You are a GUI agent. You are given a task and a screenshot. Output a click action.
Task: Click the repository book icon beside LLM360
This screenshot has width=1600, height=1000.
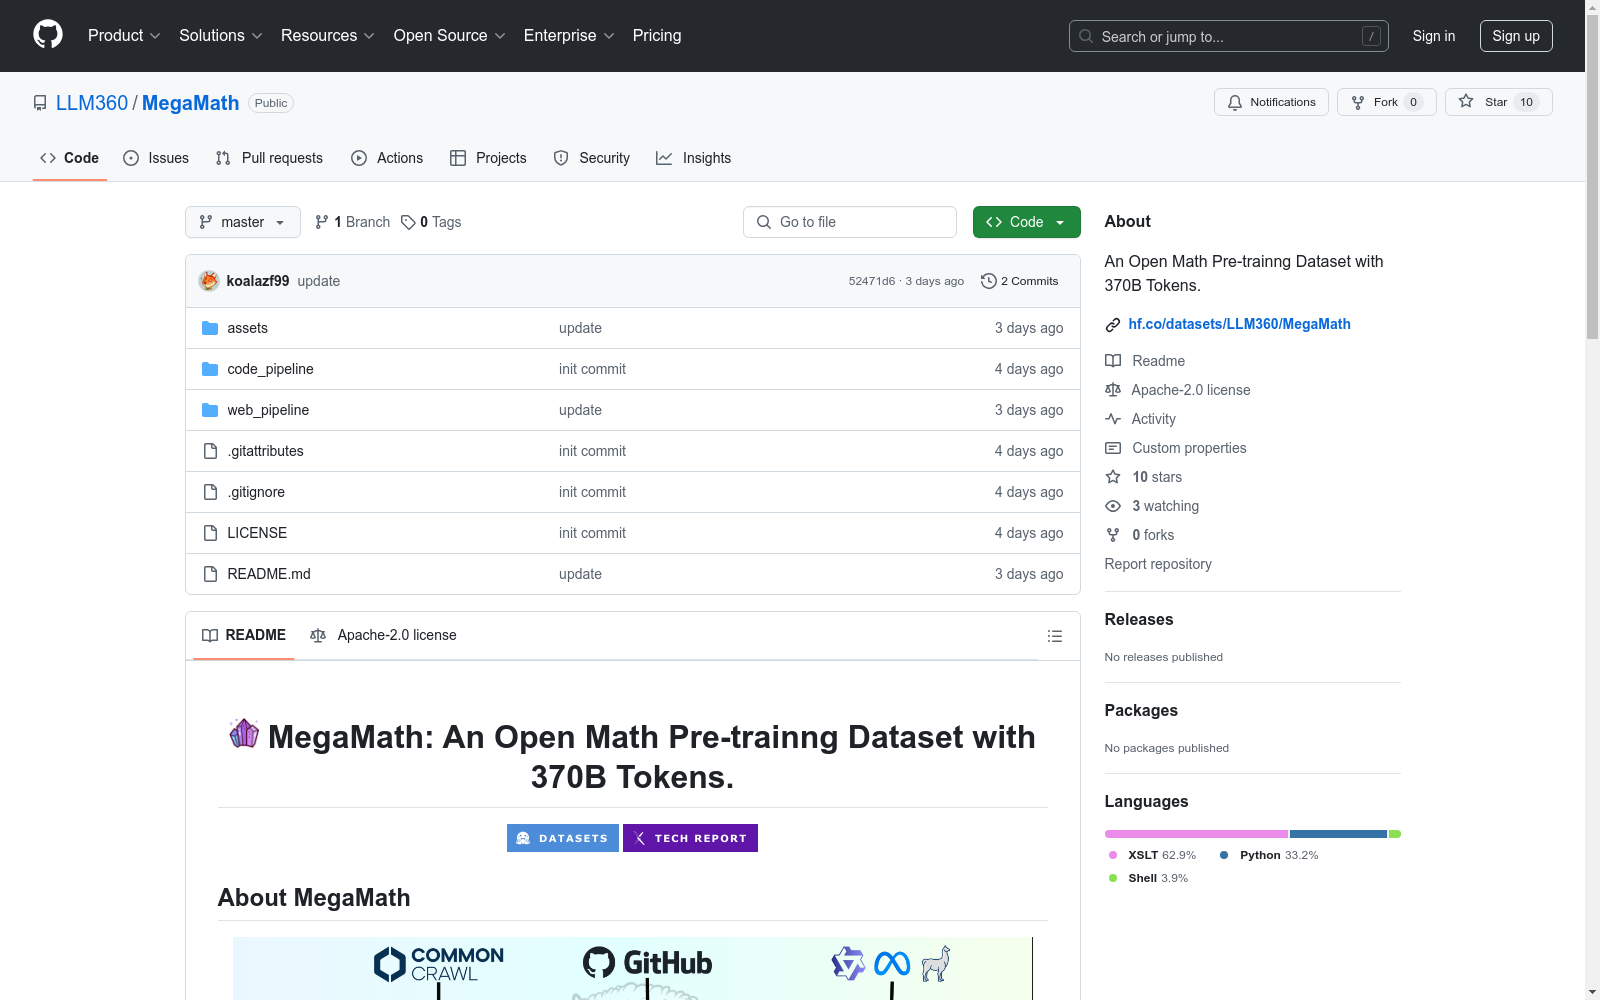tap(40, 103)
